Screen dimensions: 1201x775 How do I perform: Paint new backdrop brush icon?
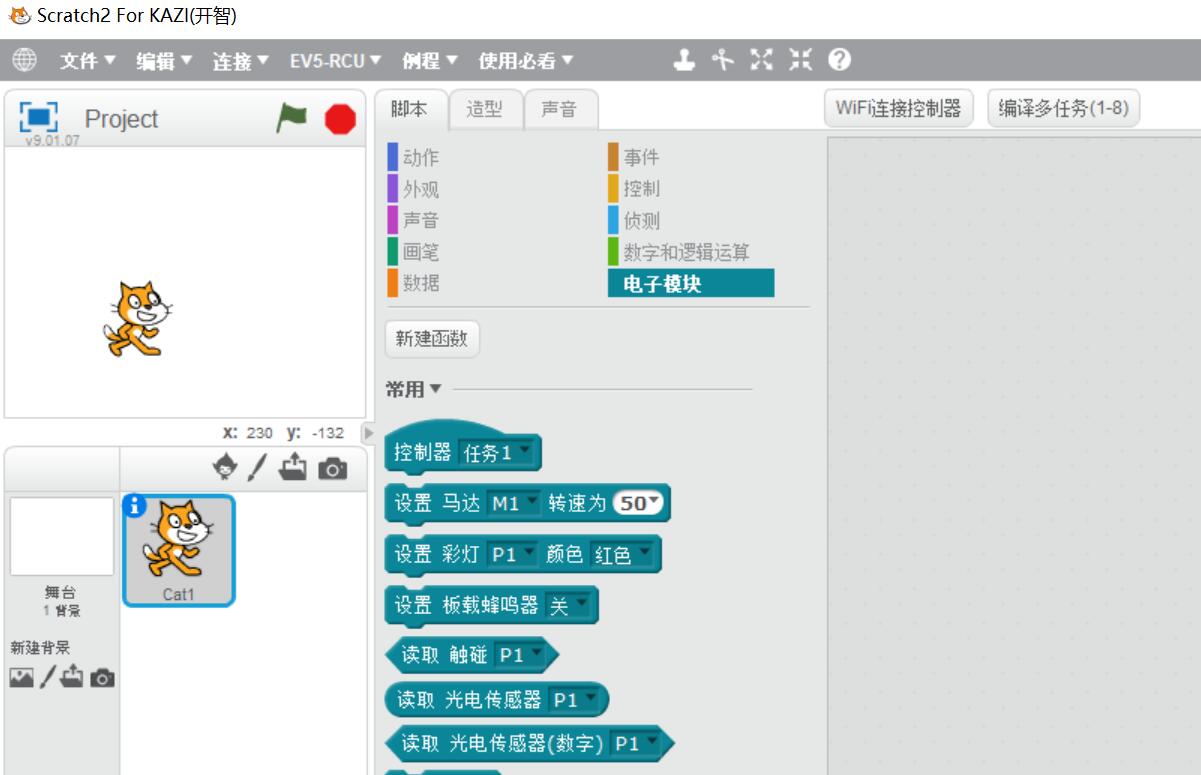pyautogui.click(x=48, y=678)
